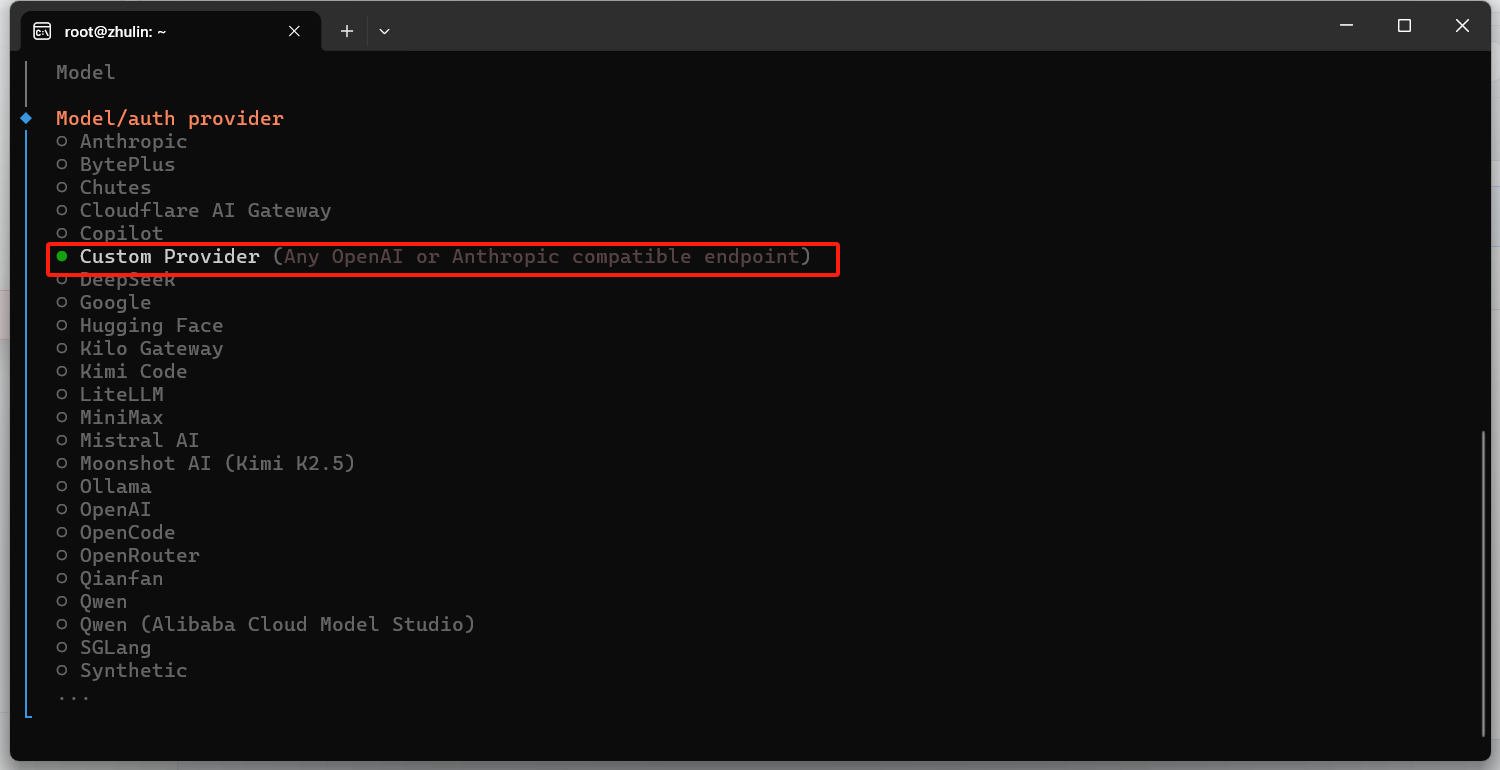Screen dimensions: 1500x770
Task: Minimize the terminal window
Action: 1346,26
